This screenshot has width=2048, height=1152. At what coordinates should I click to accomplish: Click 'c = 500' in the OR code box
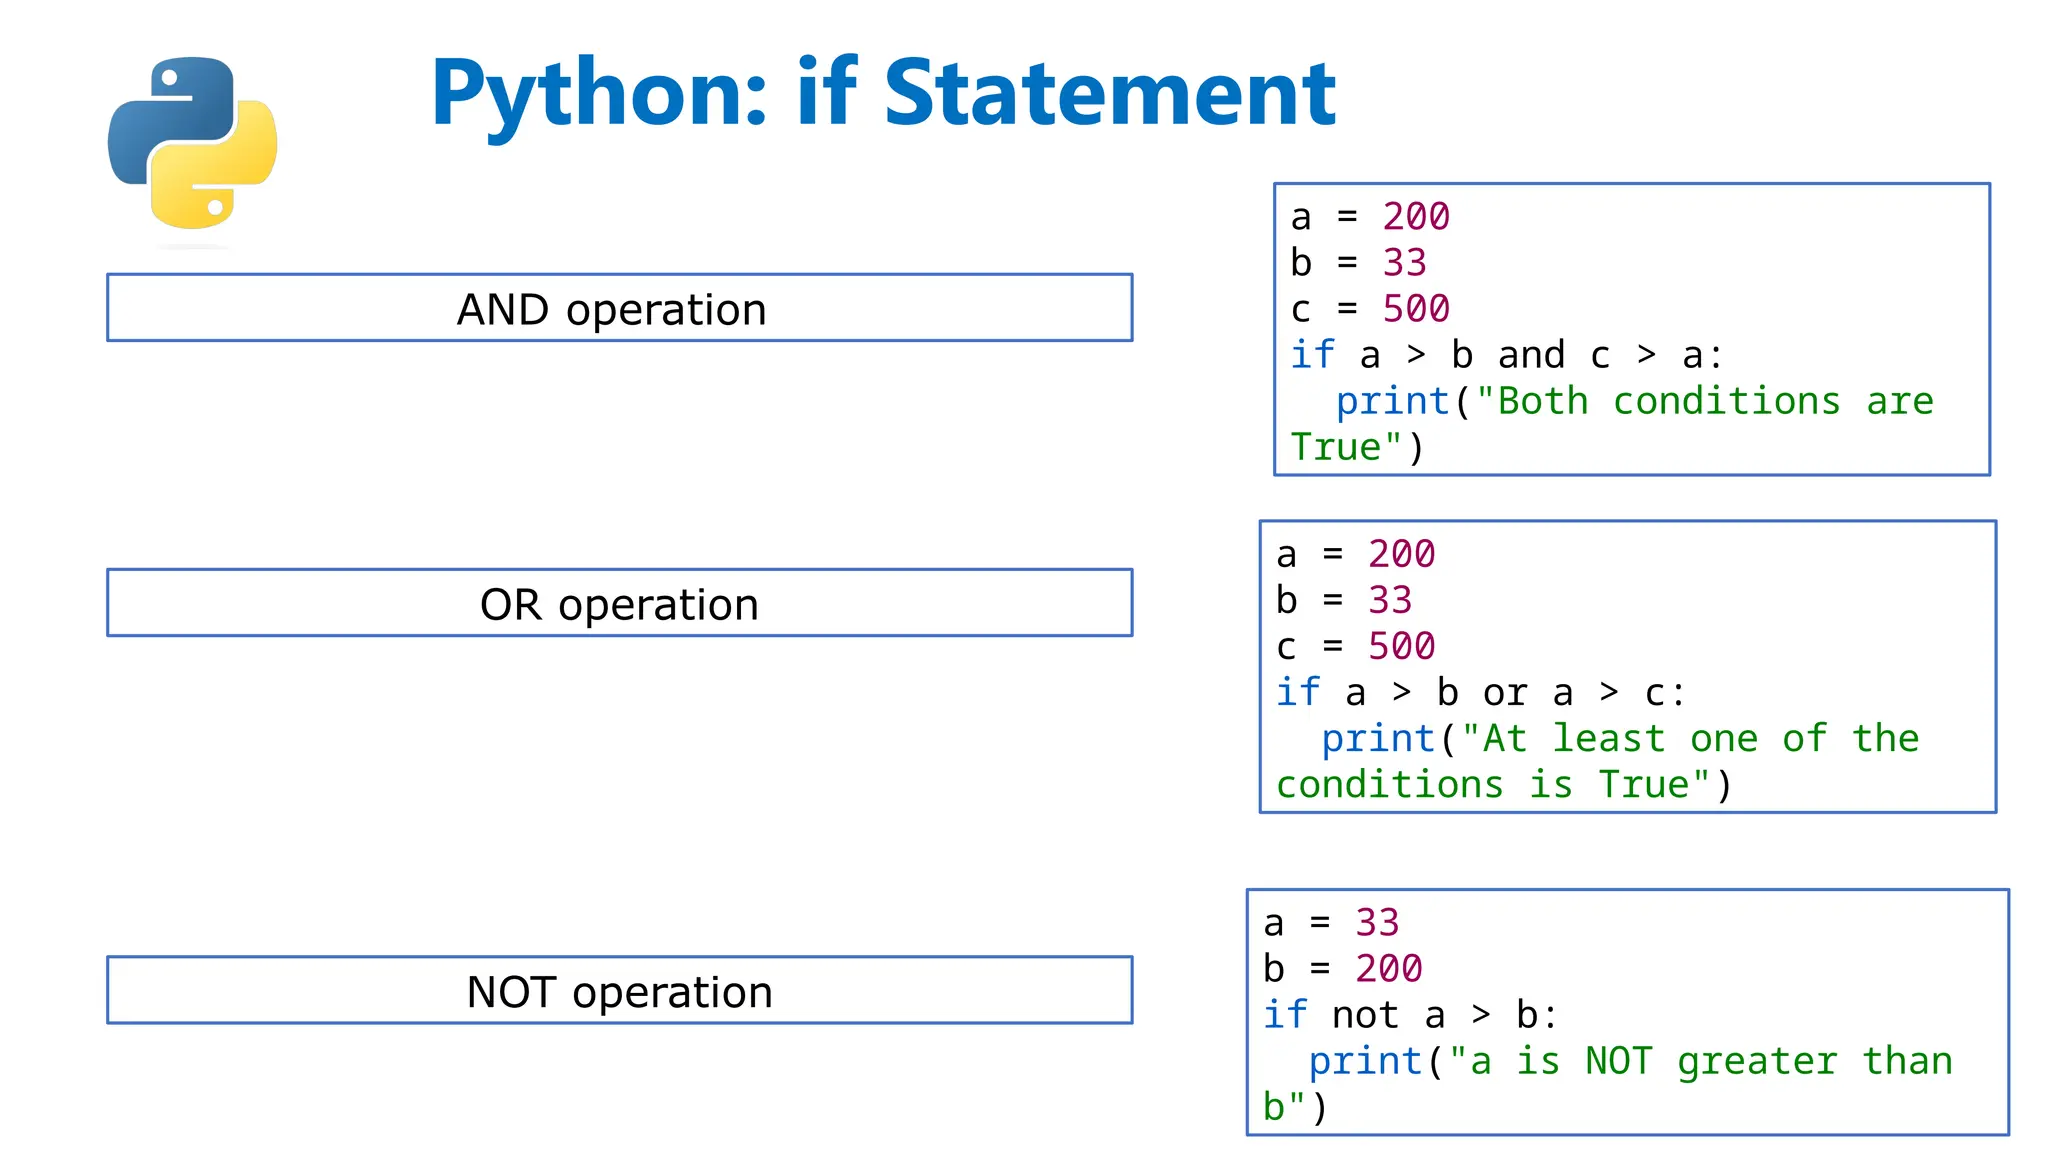pos(1356,646)
